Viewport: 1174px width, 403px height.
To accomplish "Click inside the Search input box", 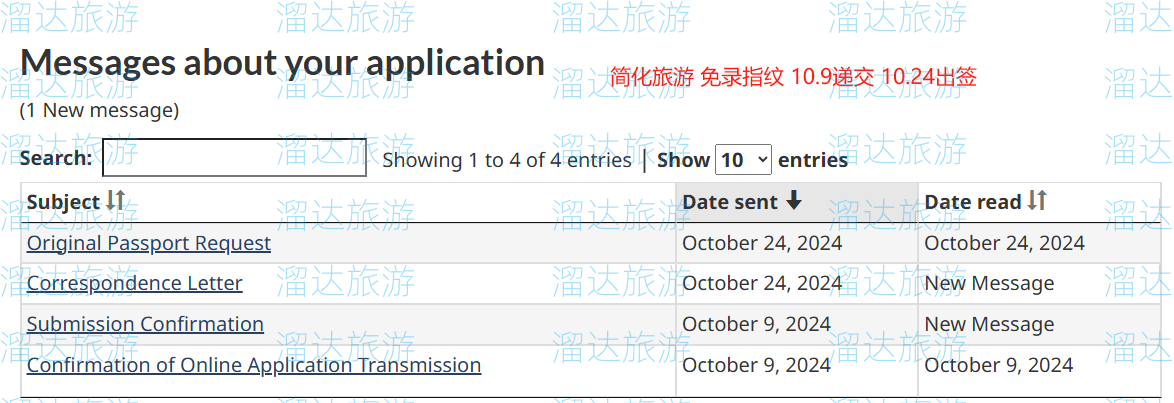I will tap(234, 157).
